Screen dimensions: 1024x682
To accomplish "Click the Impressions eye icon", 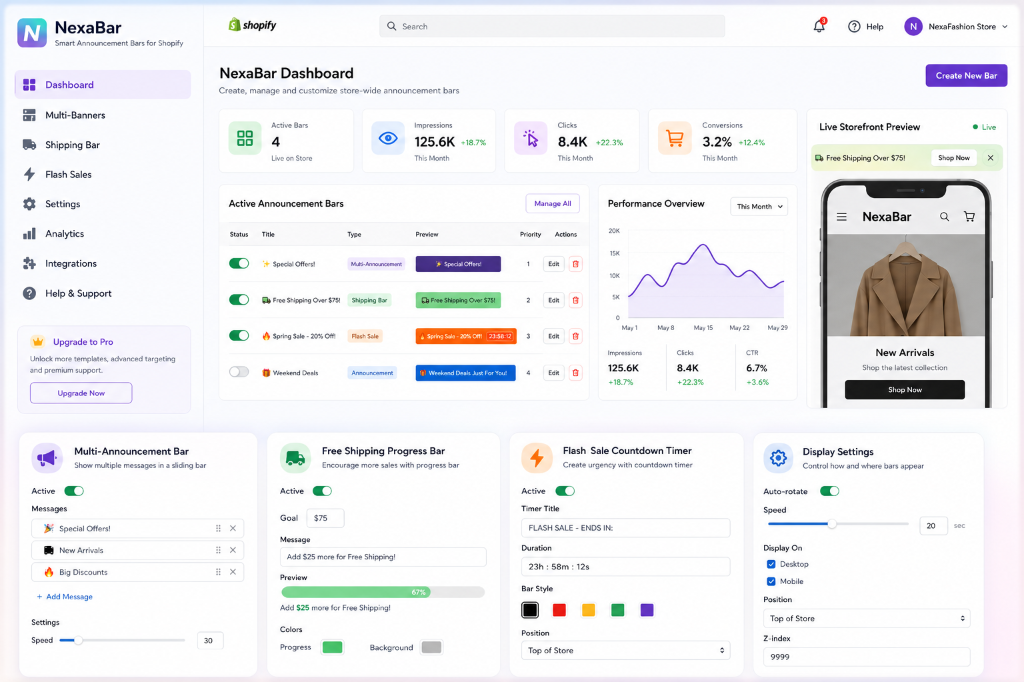I will click(388, 138).
